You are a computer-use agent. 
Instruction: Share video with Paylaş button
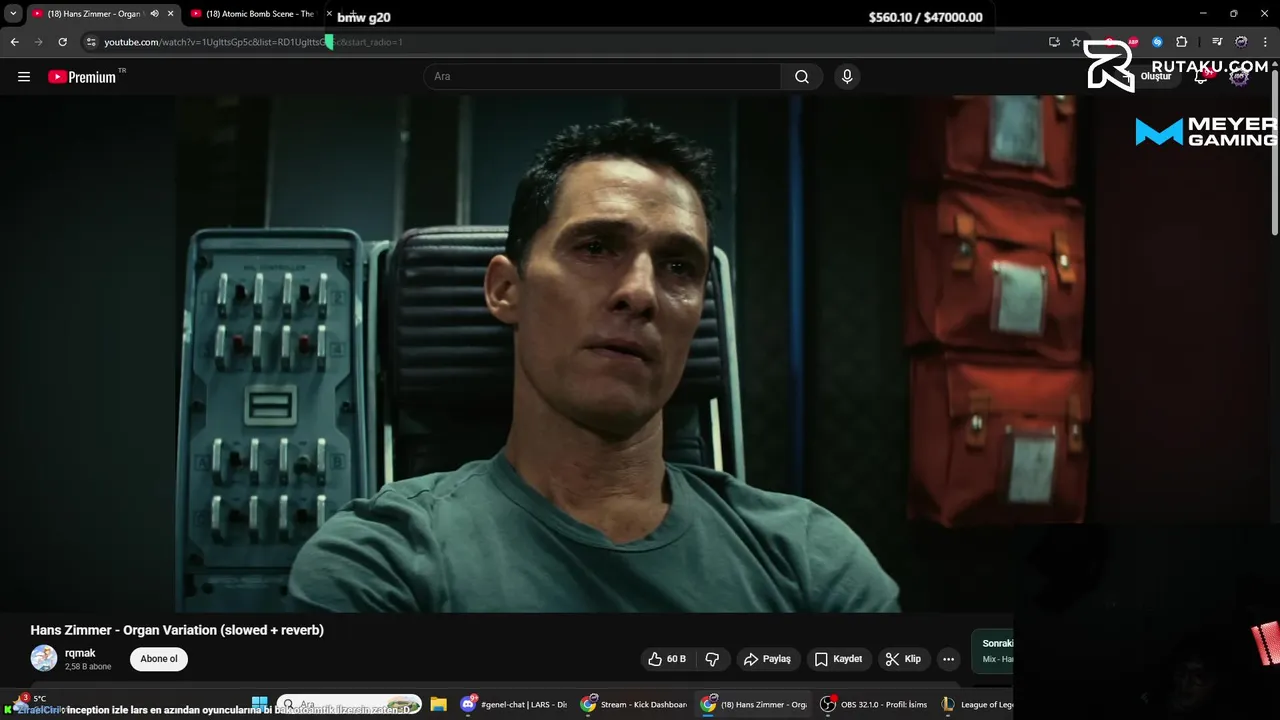click(767, 659)
